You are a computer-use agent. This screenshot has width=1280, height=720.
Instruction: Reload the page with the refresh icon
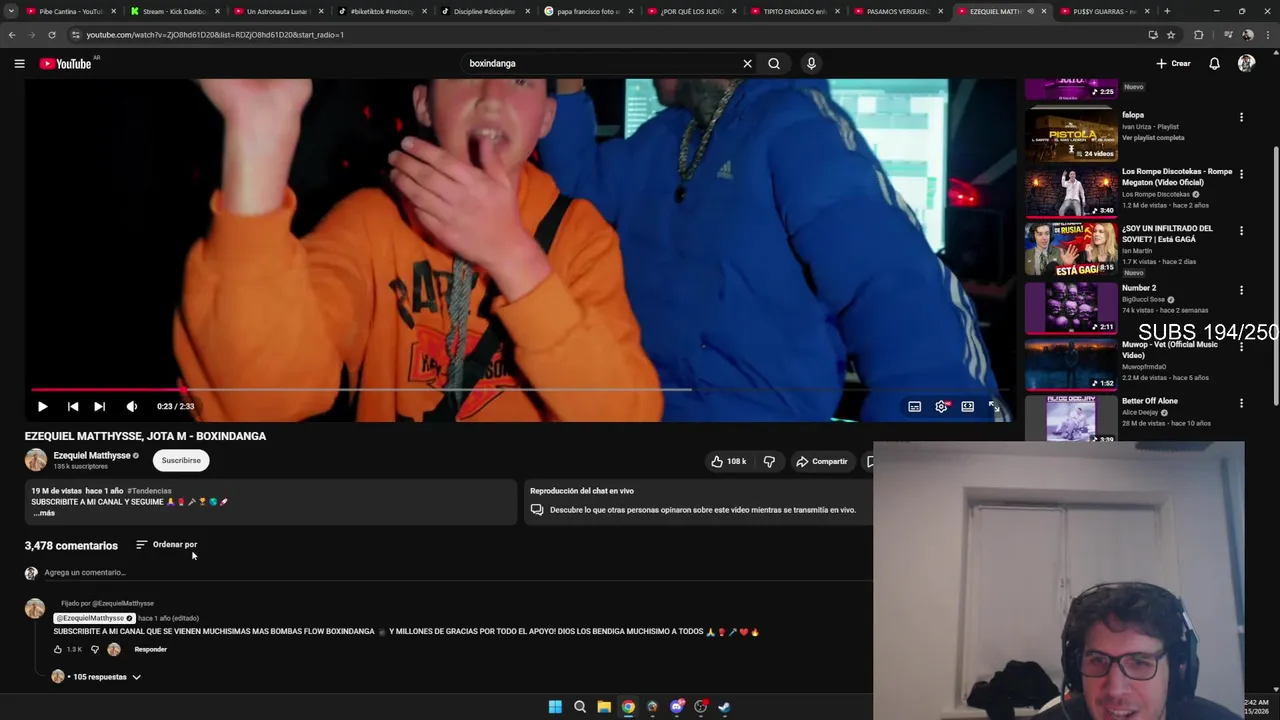click(52, 35)
